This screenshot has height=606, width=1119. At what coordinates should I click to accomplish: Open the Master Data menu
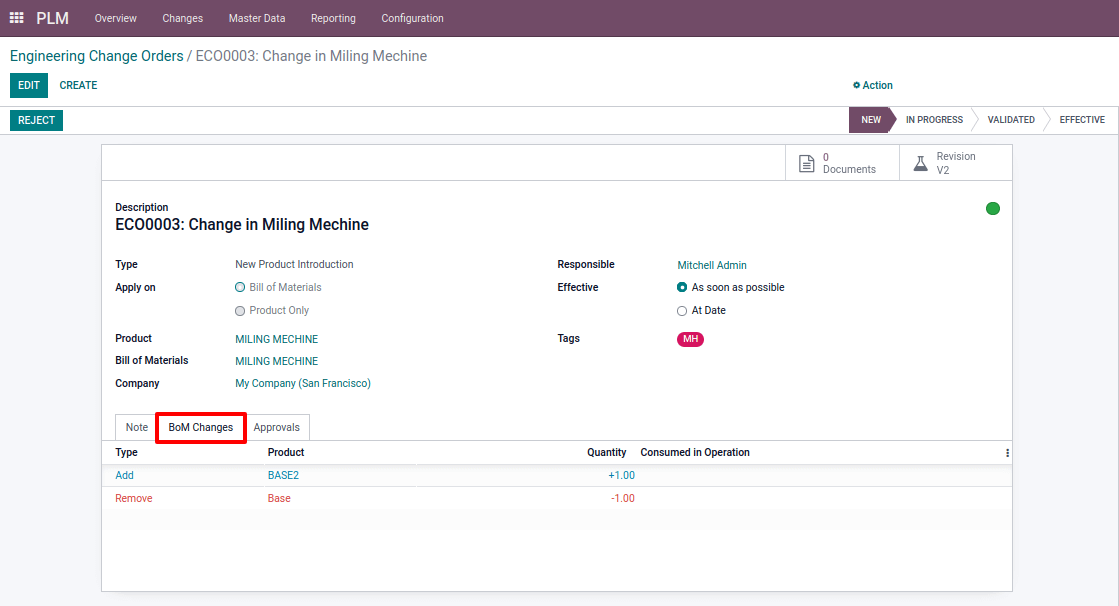coord(257,18)
